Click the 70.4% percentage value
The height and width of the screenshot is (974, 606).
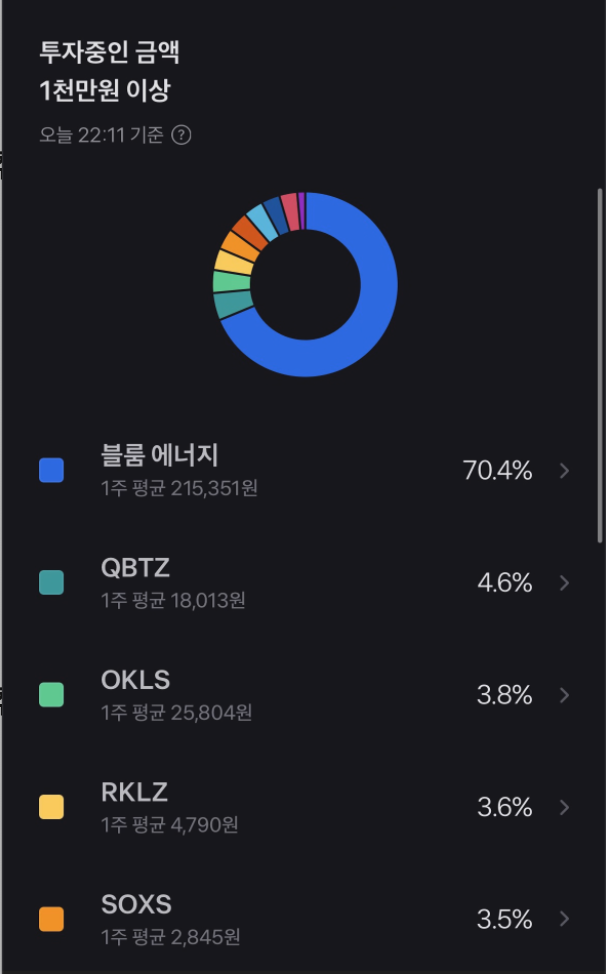click(x=500, y=470)
